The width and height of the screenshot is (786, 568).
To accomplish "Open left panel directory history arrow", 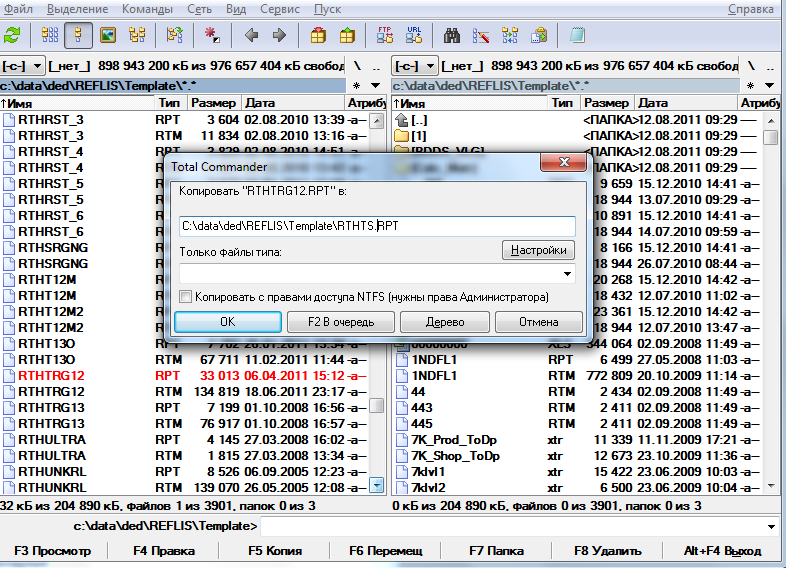I will pos(375,86).
